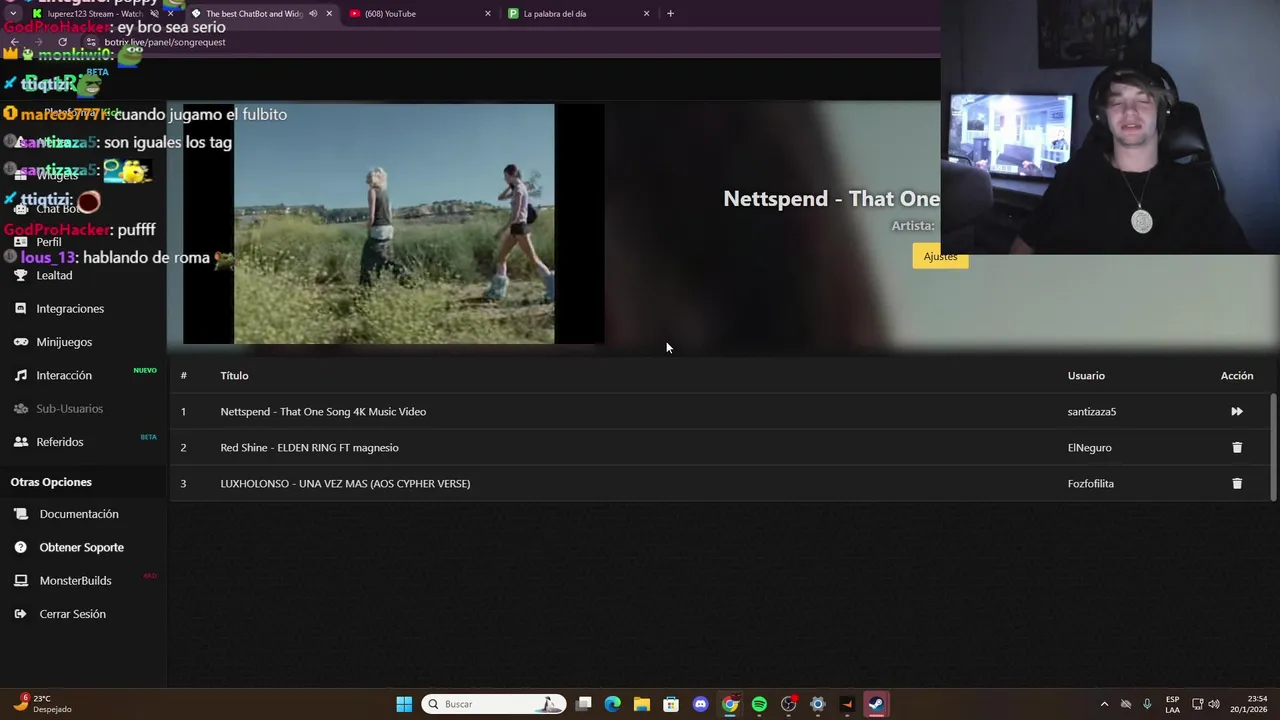The height and width of the screenshot is (720, 1280).
Task: Click the song video thumbnail player
Action: click(394, 224)
